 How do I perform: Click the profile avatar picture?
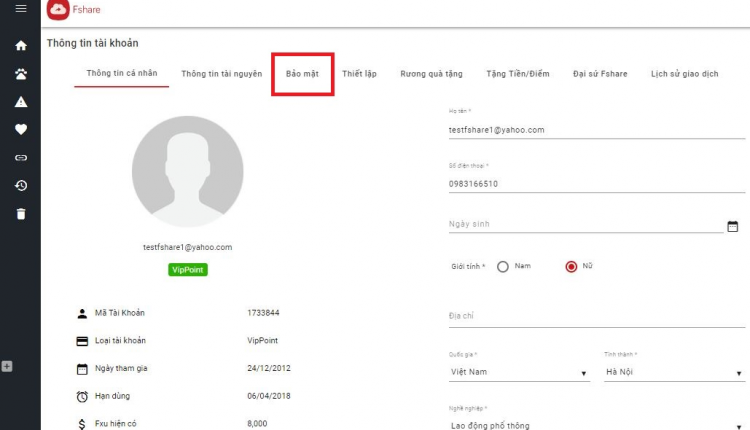pos(188,171)
